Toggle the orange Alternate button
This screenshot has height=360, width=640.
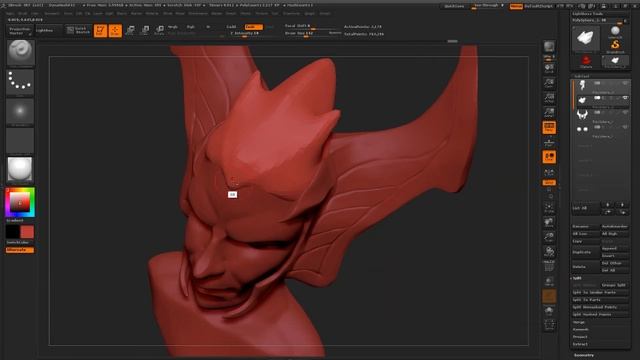pos(20,250)
